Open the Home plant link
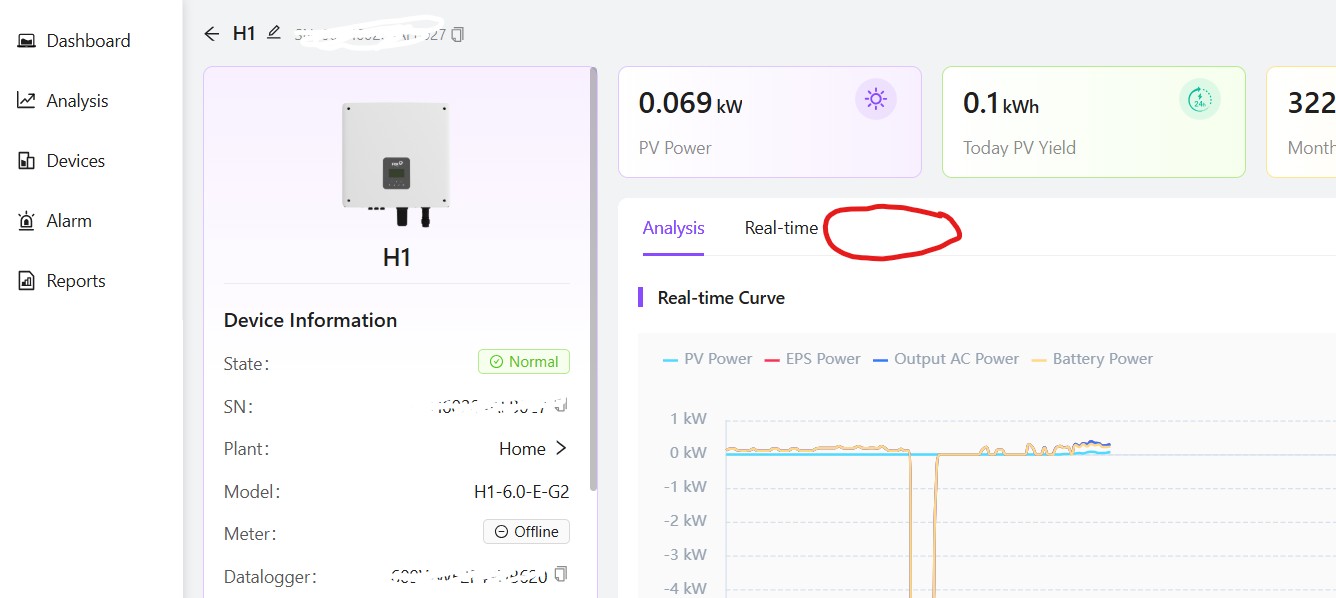The height and width of the screenshot is (598, 1336). tap(533, 449)
